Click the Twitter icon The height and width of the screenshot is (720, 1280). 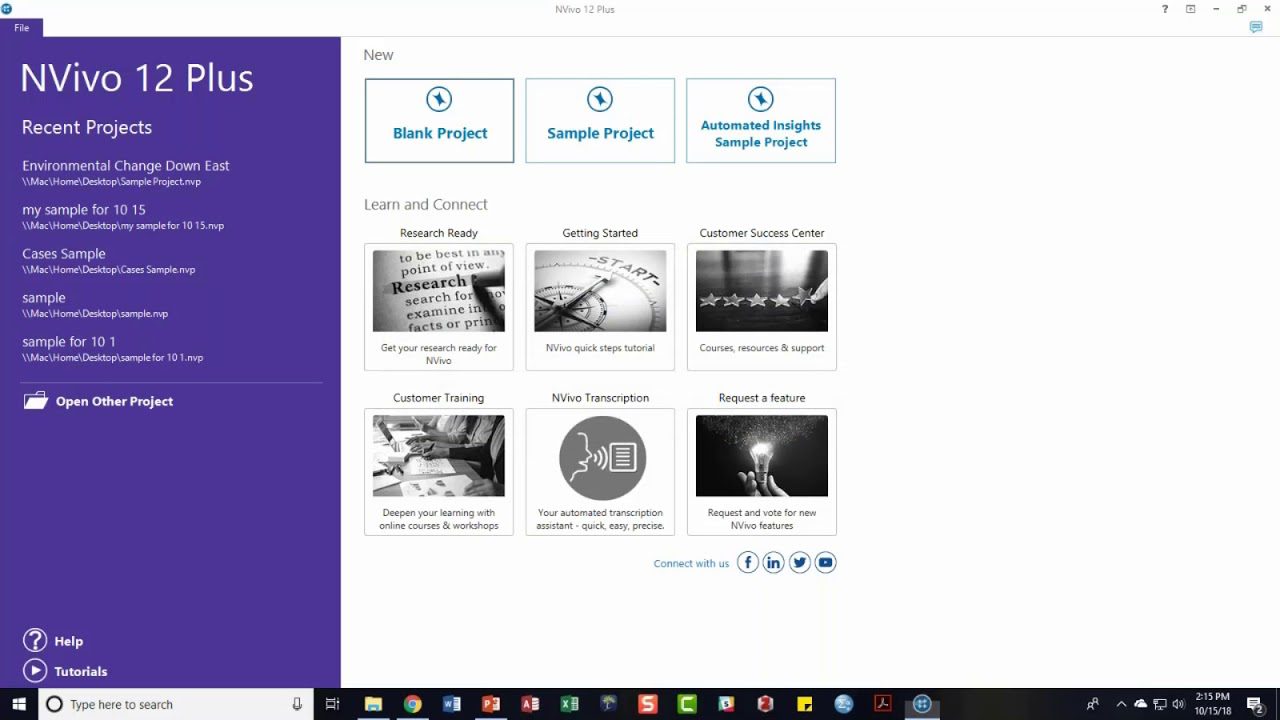[x=800, y=563]
